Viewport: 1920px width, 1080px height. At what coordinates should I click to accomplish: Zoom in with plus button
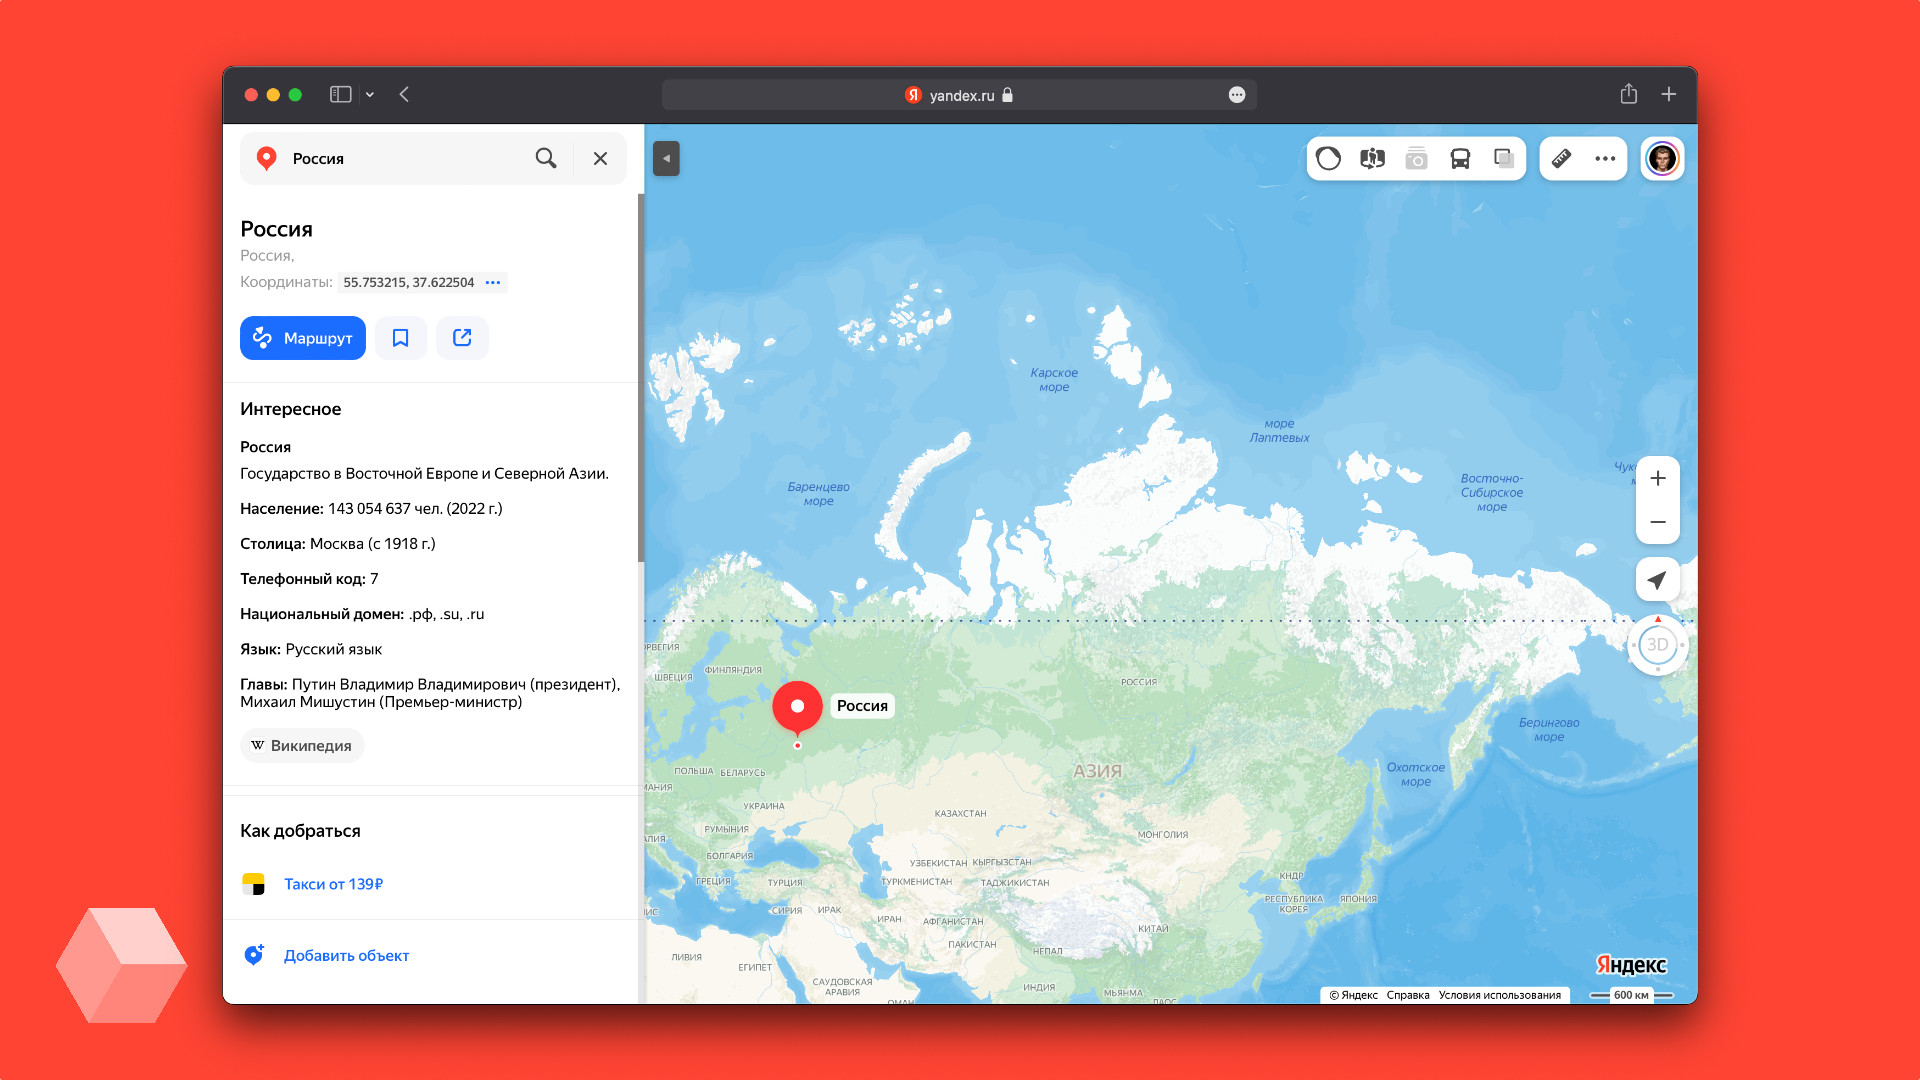tap(1657, 479)
